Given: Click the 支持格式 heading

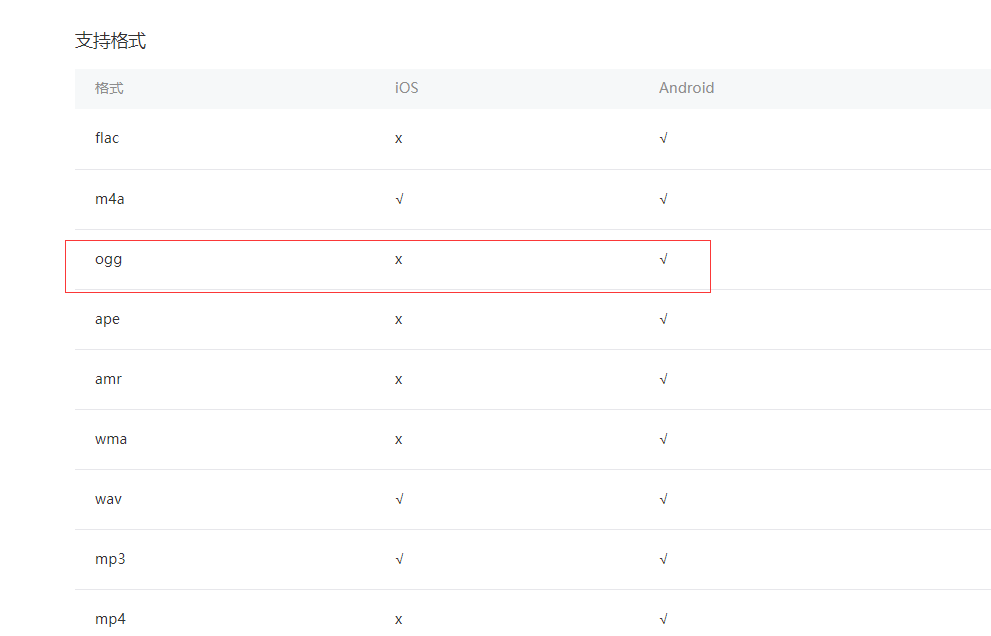Looking at the screenshot, I should pos(111,41).
